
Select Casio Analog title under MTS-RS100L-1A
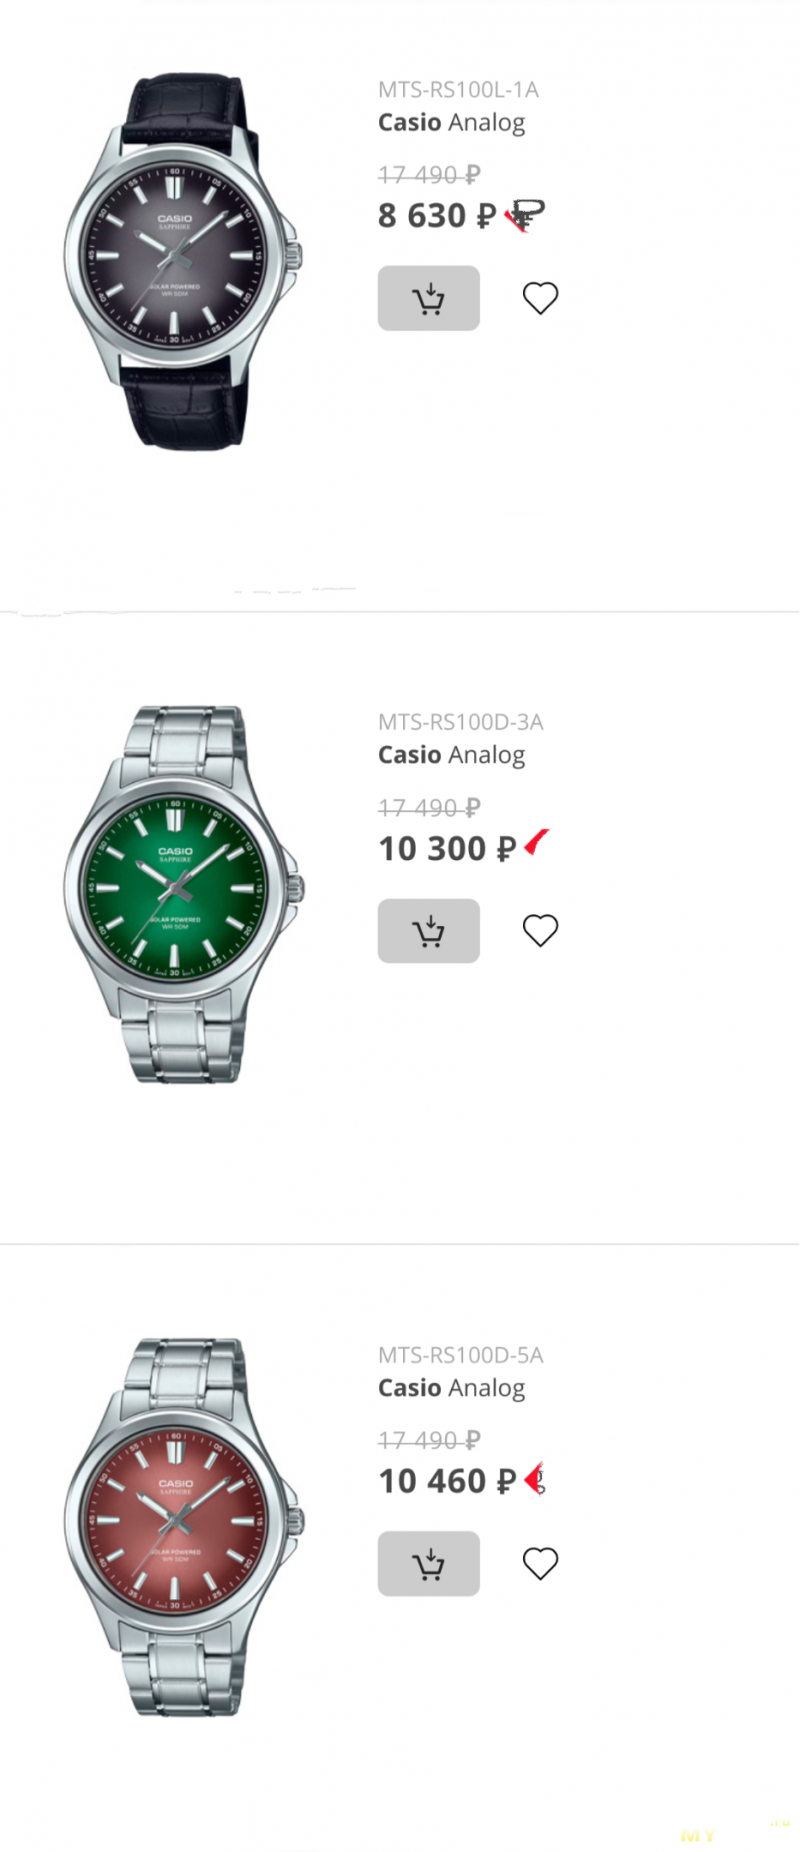[451, 123]
